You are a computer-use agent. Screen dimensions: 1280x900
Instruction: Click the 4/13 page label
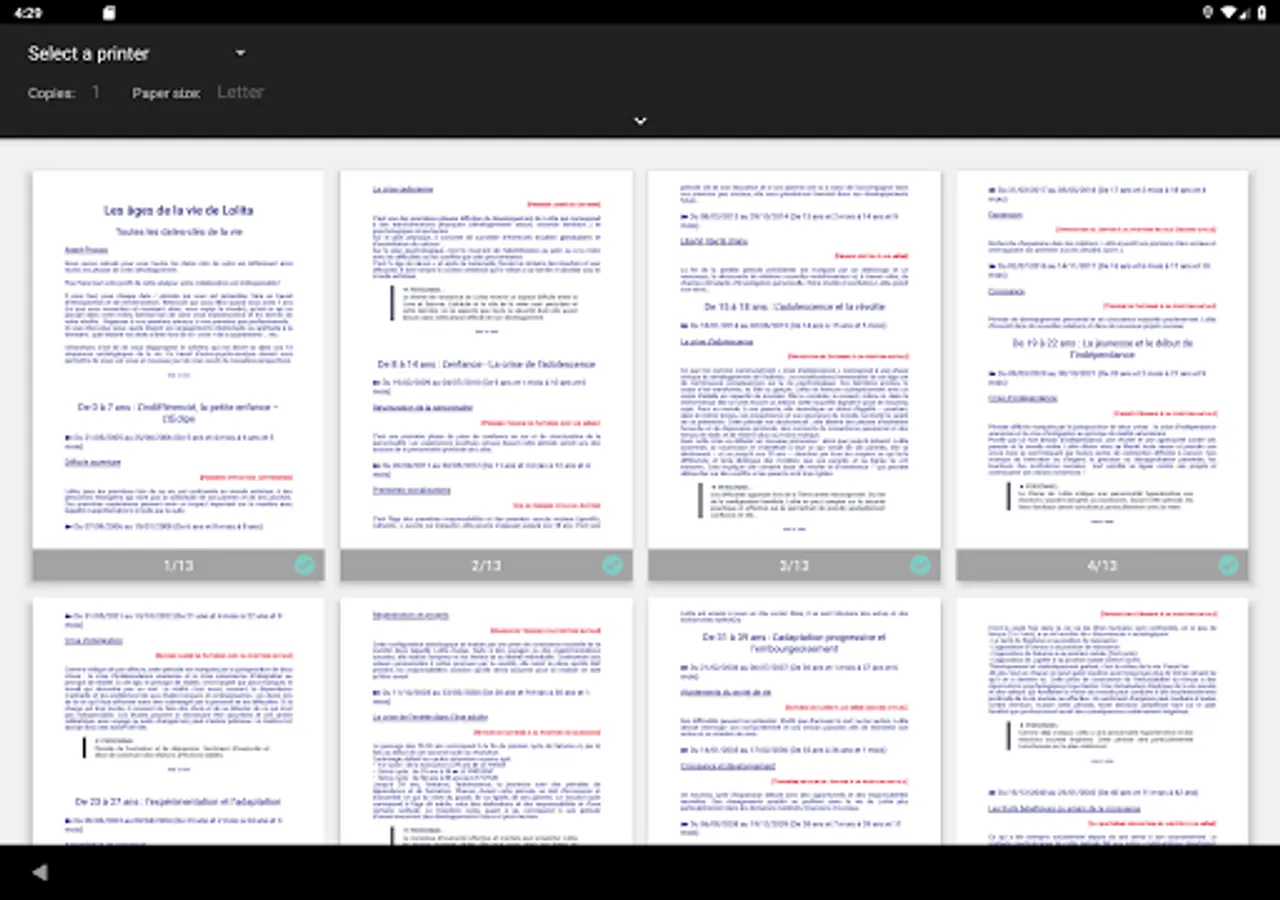tap(1102, 566)
